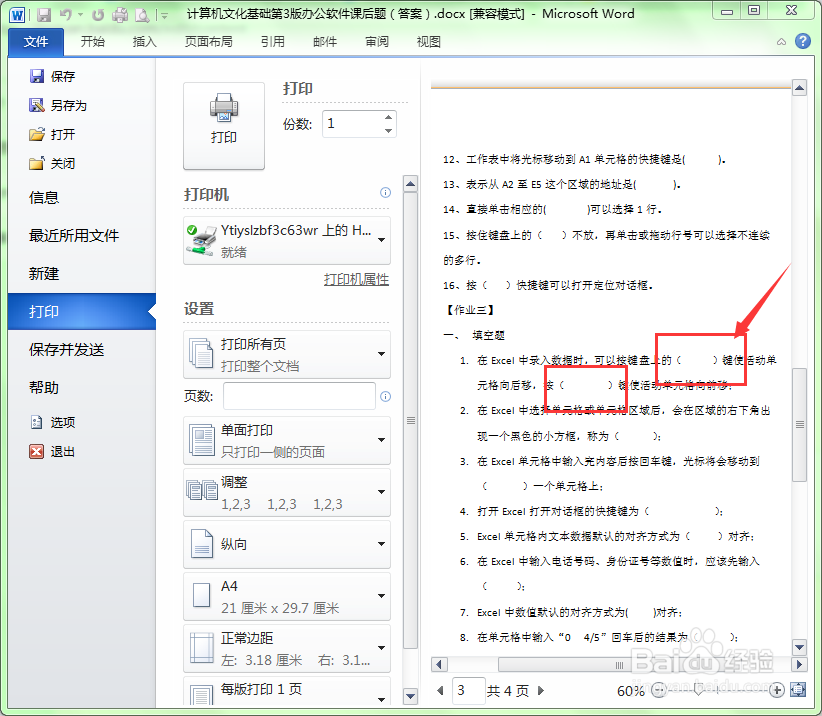The height and width of the screenshot is (716, 822).
Task: Select 打印 in the backstage sidebar
Action: [x=82, y=311]
